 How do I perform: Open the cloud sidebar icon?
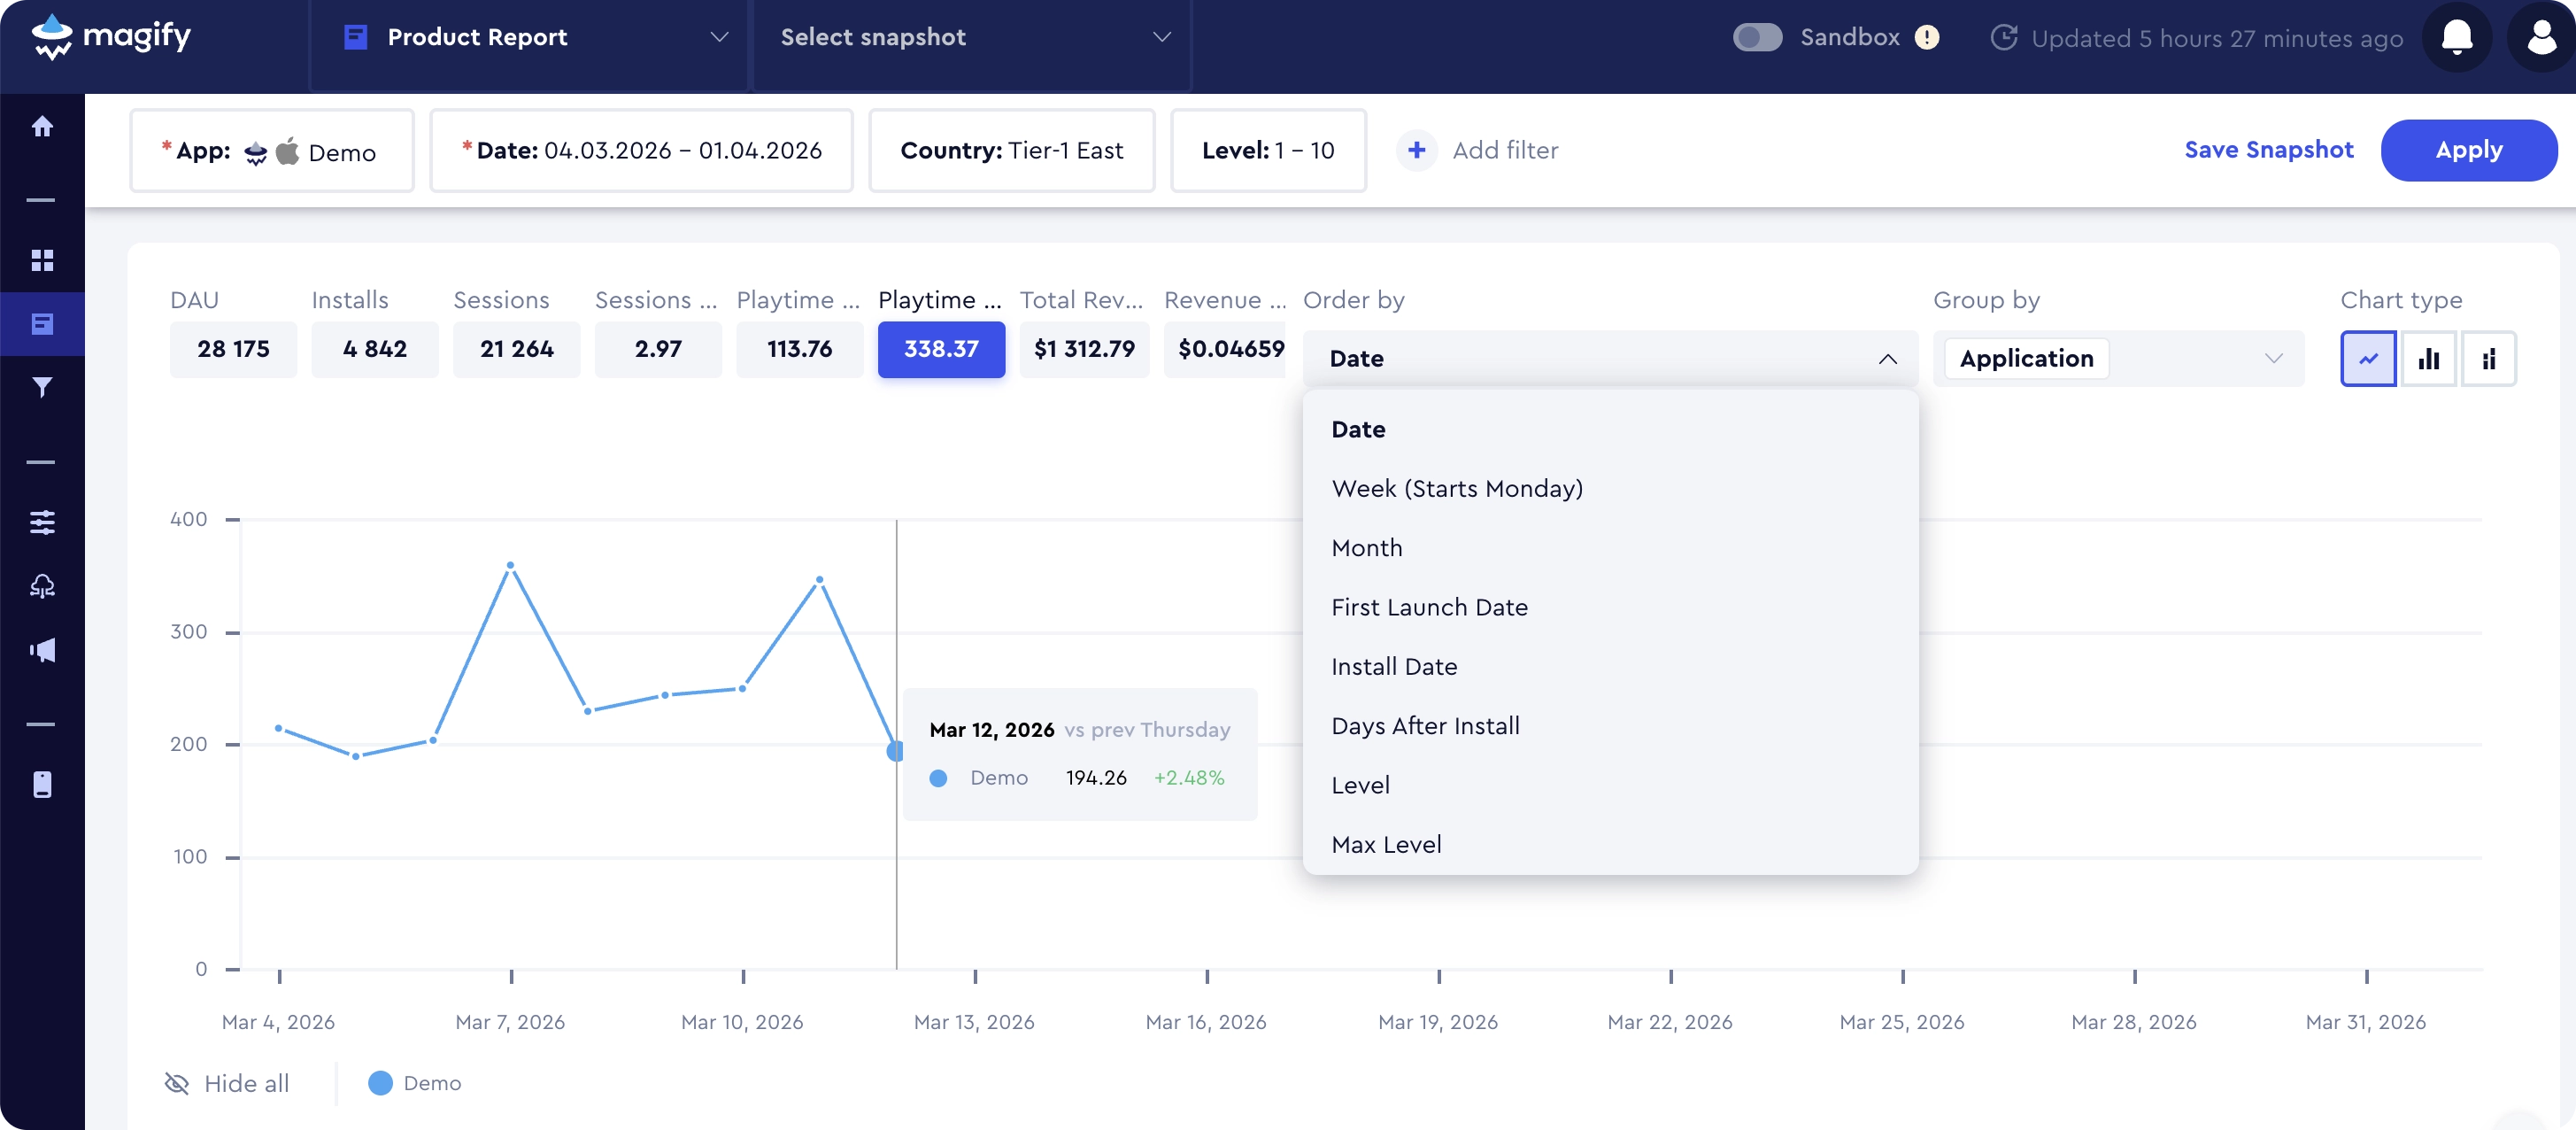click(x=42, y=585)
